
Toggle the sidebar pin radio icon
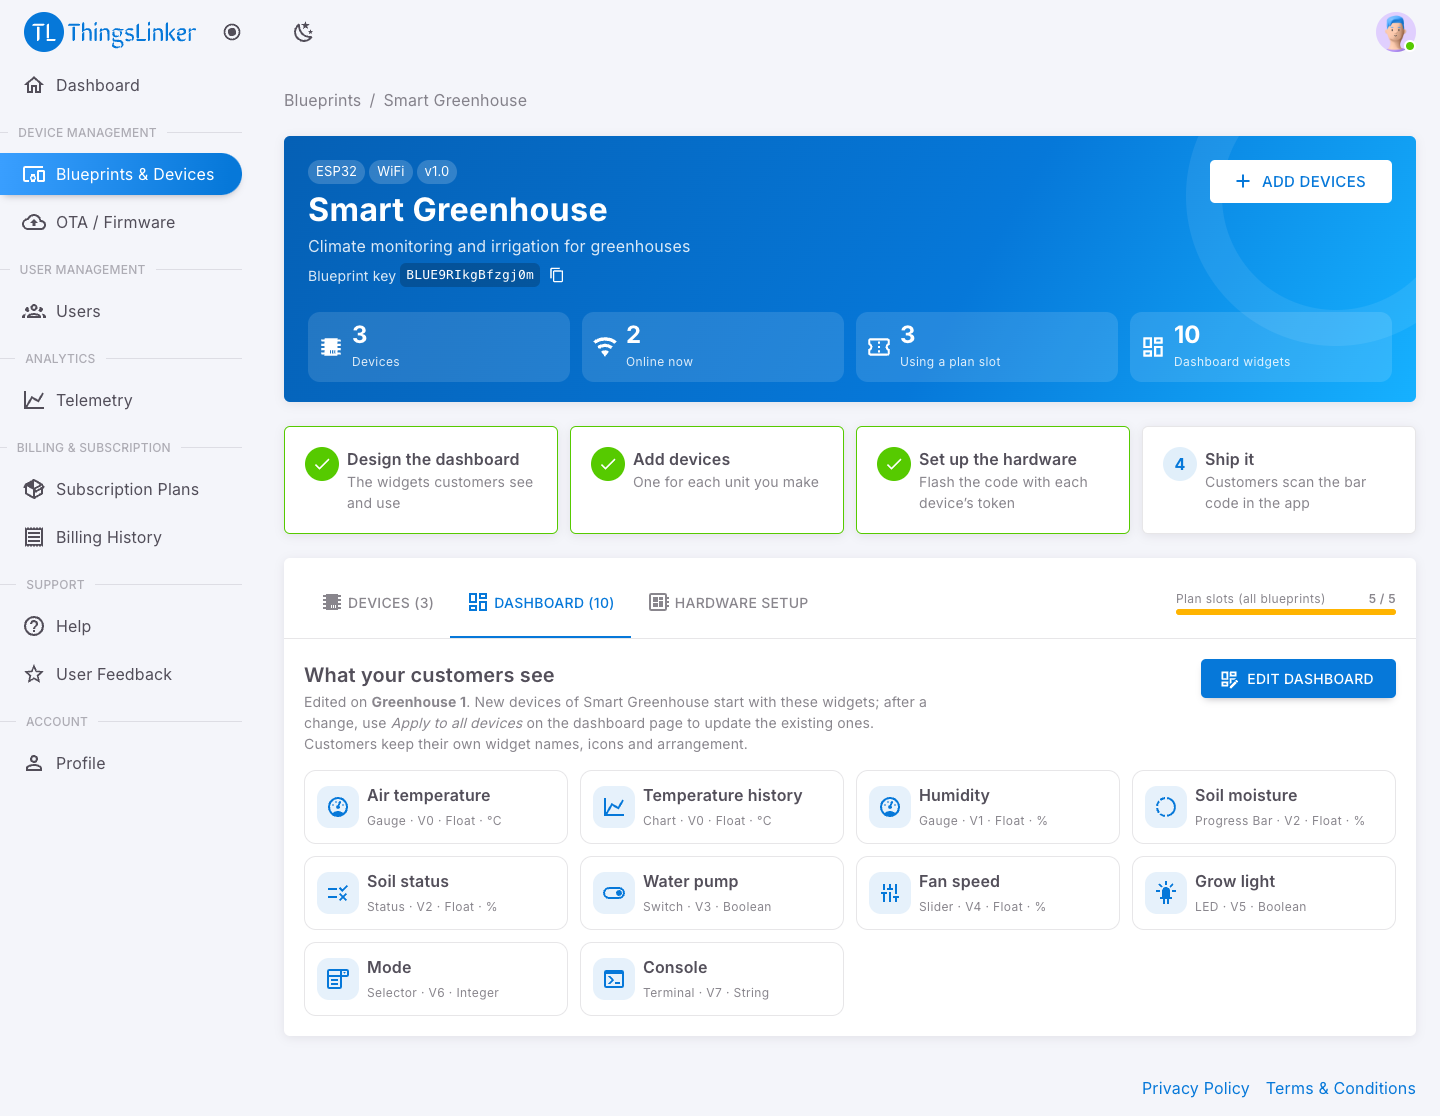point(232,32)
